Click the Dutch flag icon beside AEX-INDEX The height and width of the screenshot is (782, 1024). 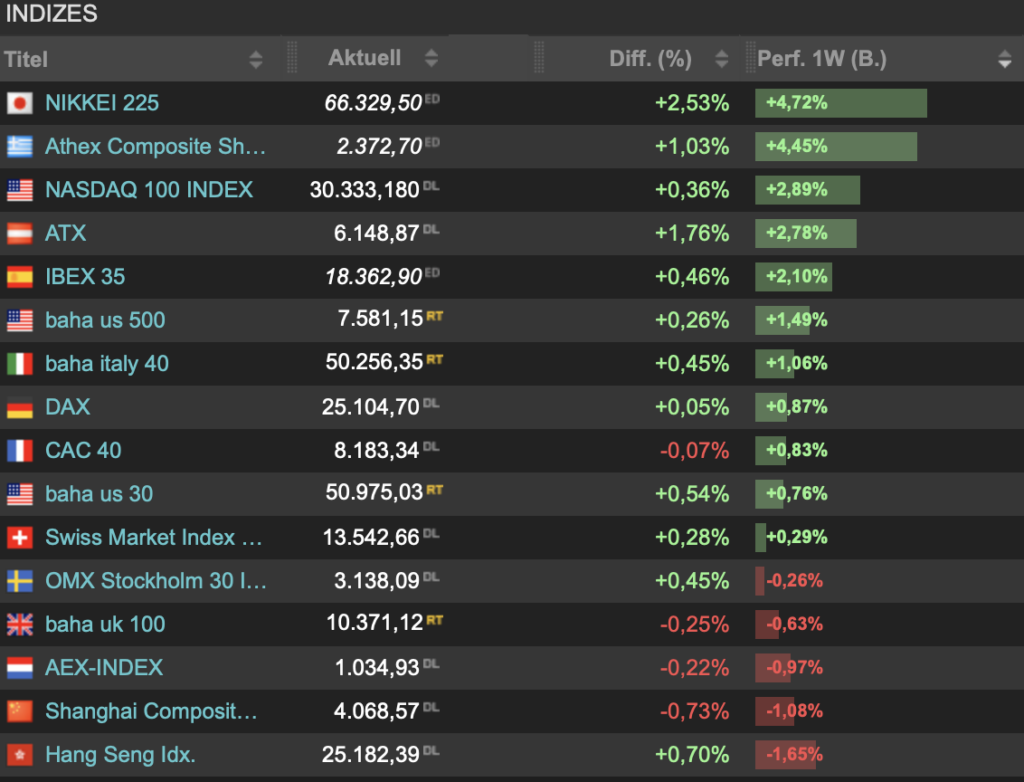(x=20, y=668)
